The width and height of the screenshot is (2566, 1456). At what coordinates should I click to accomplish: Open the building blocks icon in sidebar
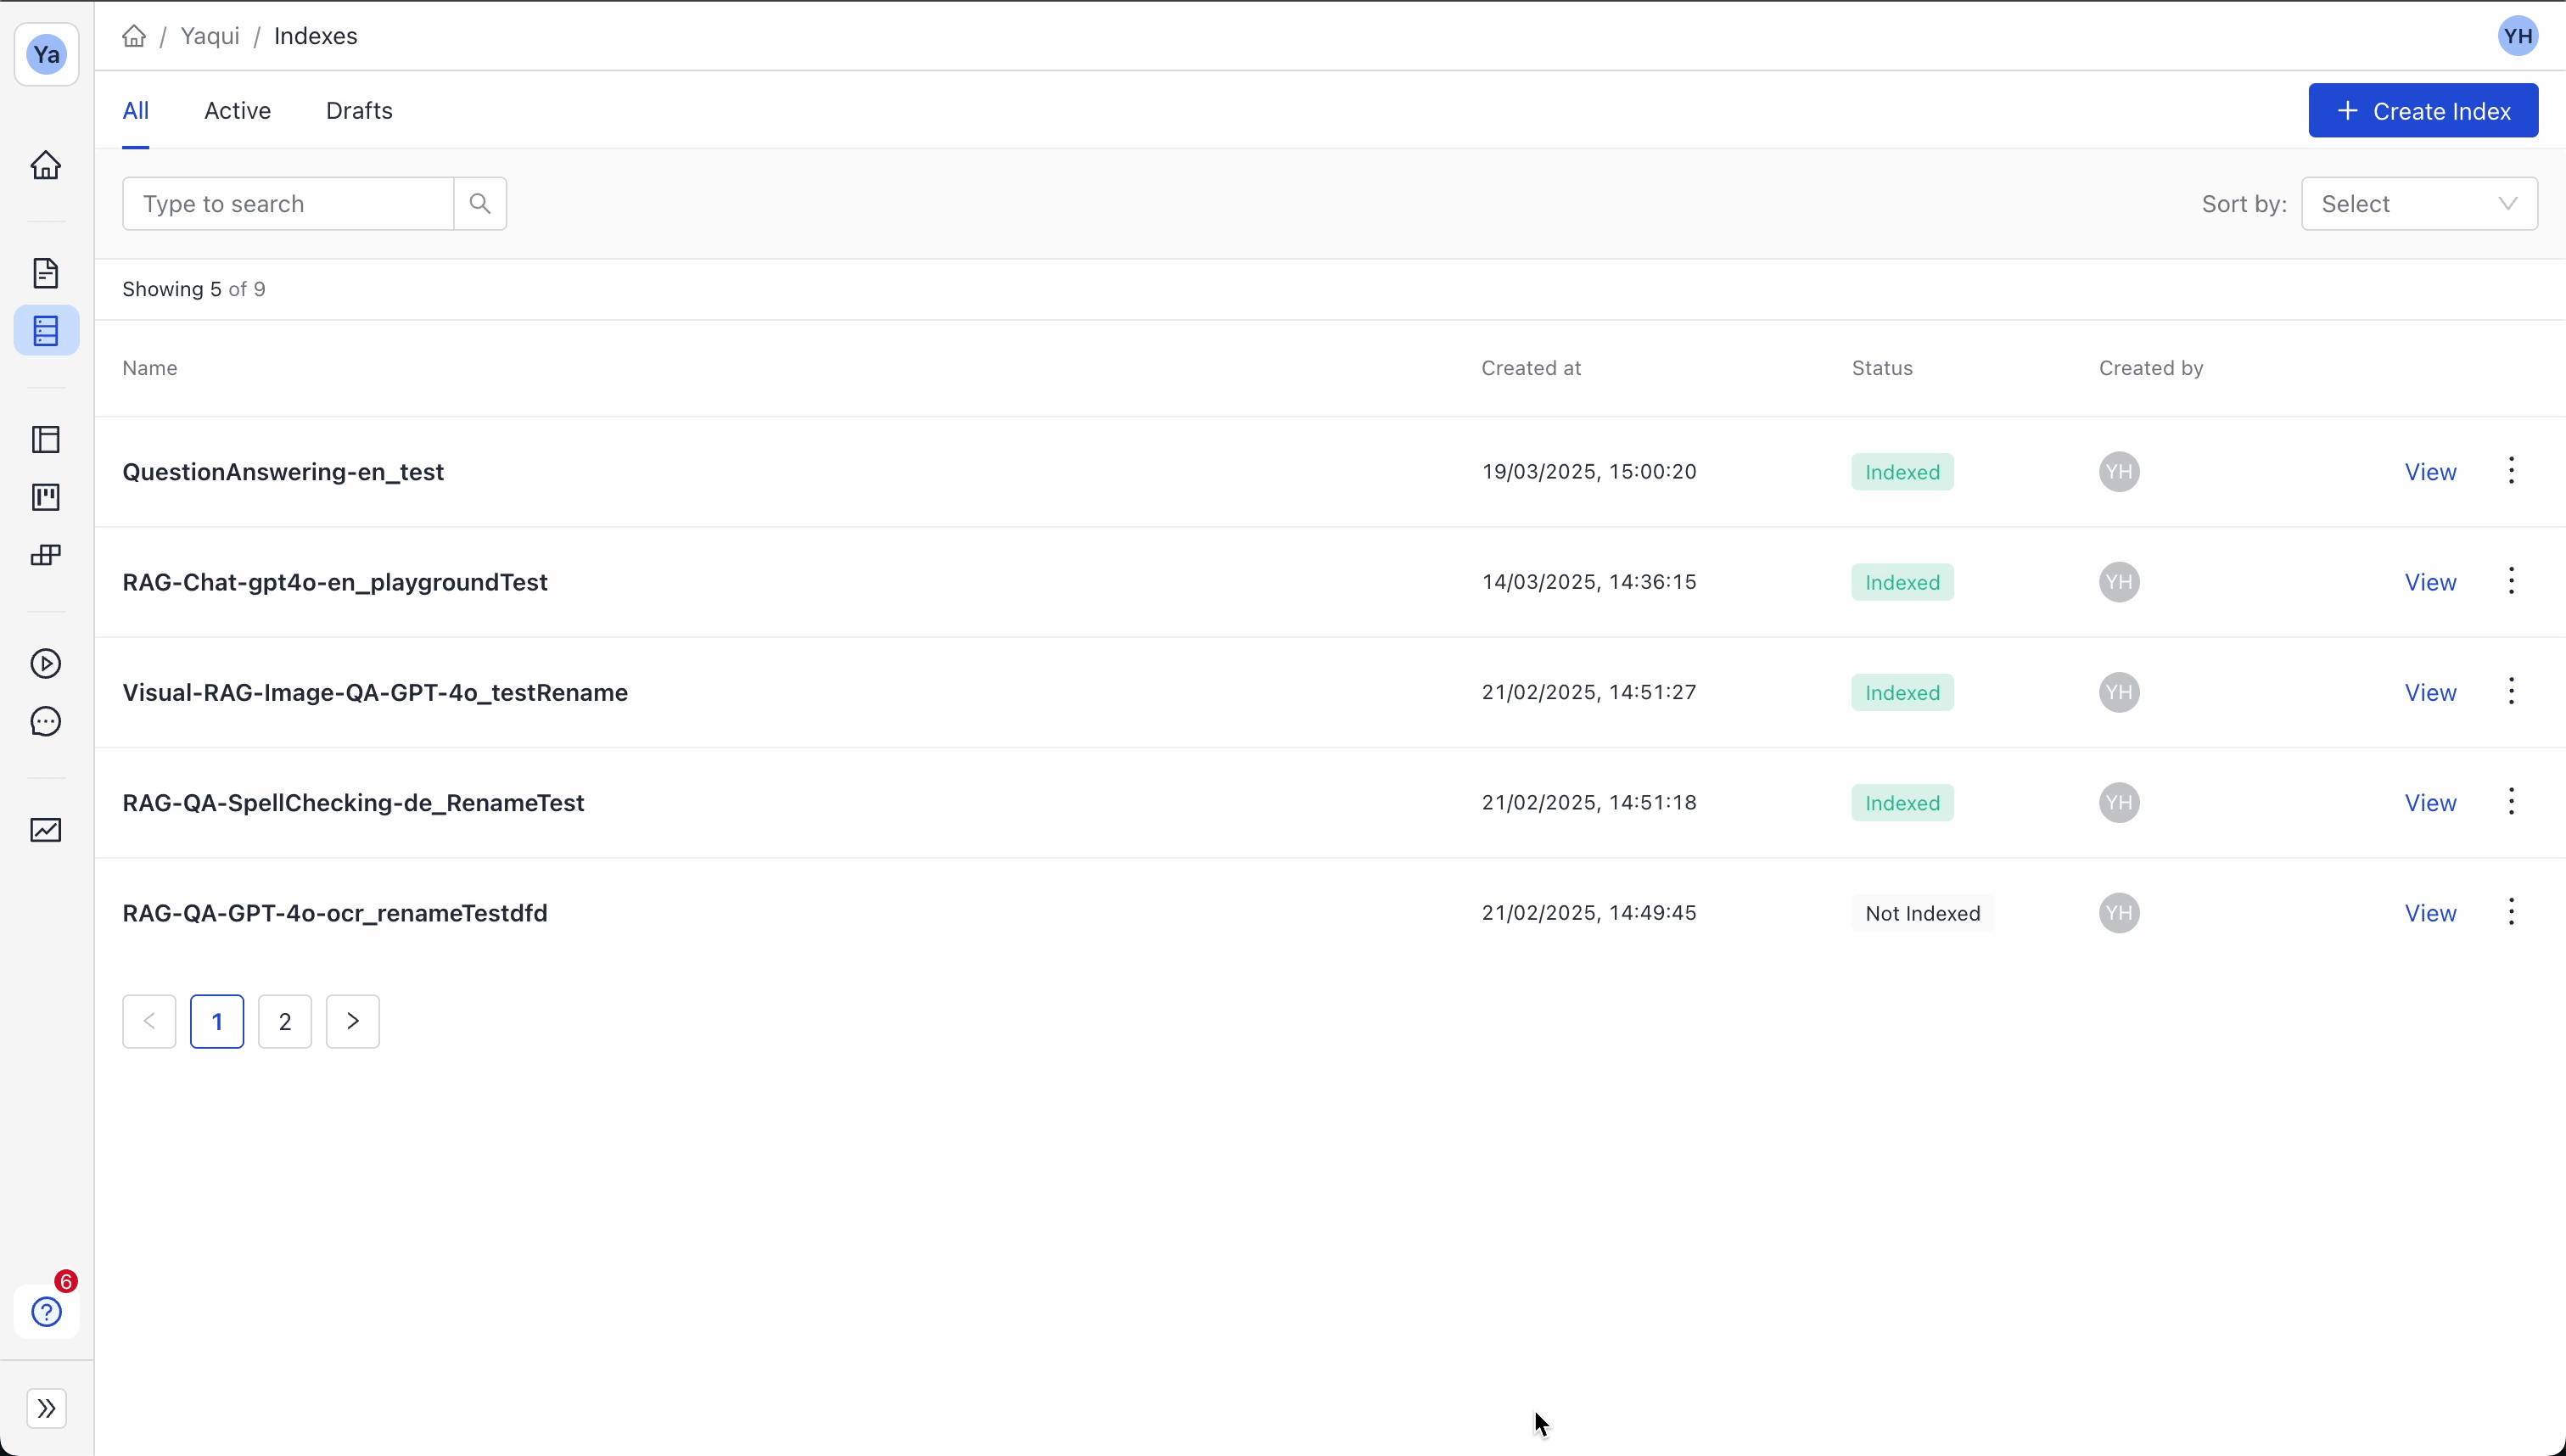pyautogui.click(x=46, y=555)
